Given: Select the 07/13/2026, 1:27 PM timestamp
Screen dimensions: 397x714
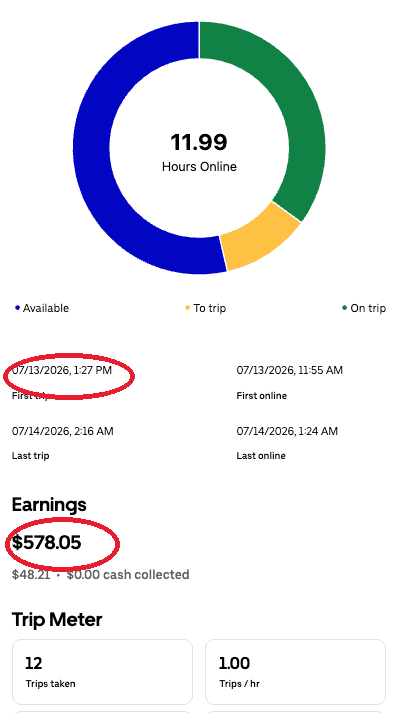Looking at the screenshot, I should pos(62,370).
